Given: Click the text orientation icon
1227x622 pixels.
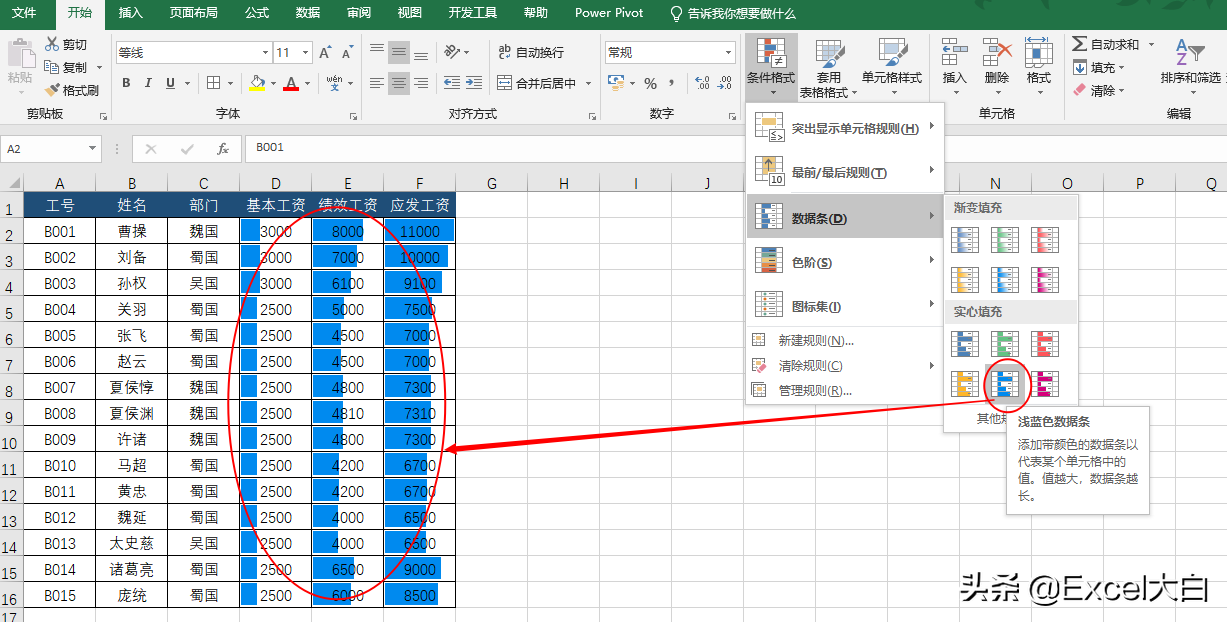Looking at the screenshot, I should 453,52.
